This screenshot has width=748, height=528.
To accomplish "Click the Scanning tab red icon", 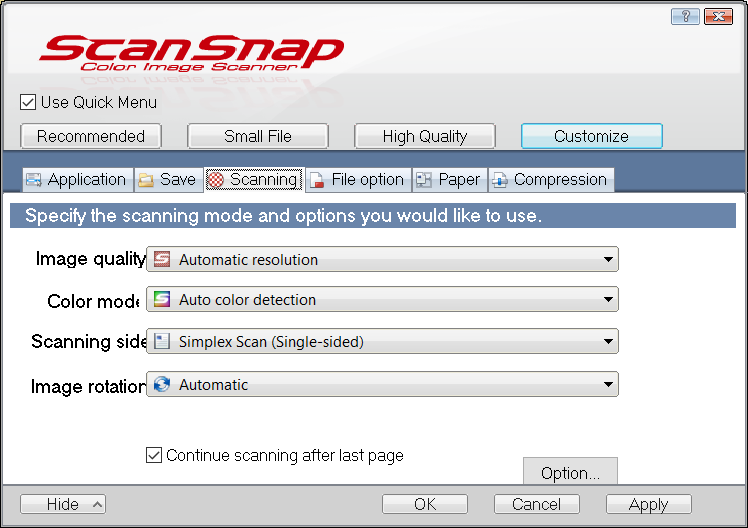I will click(216, 180).
